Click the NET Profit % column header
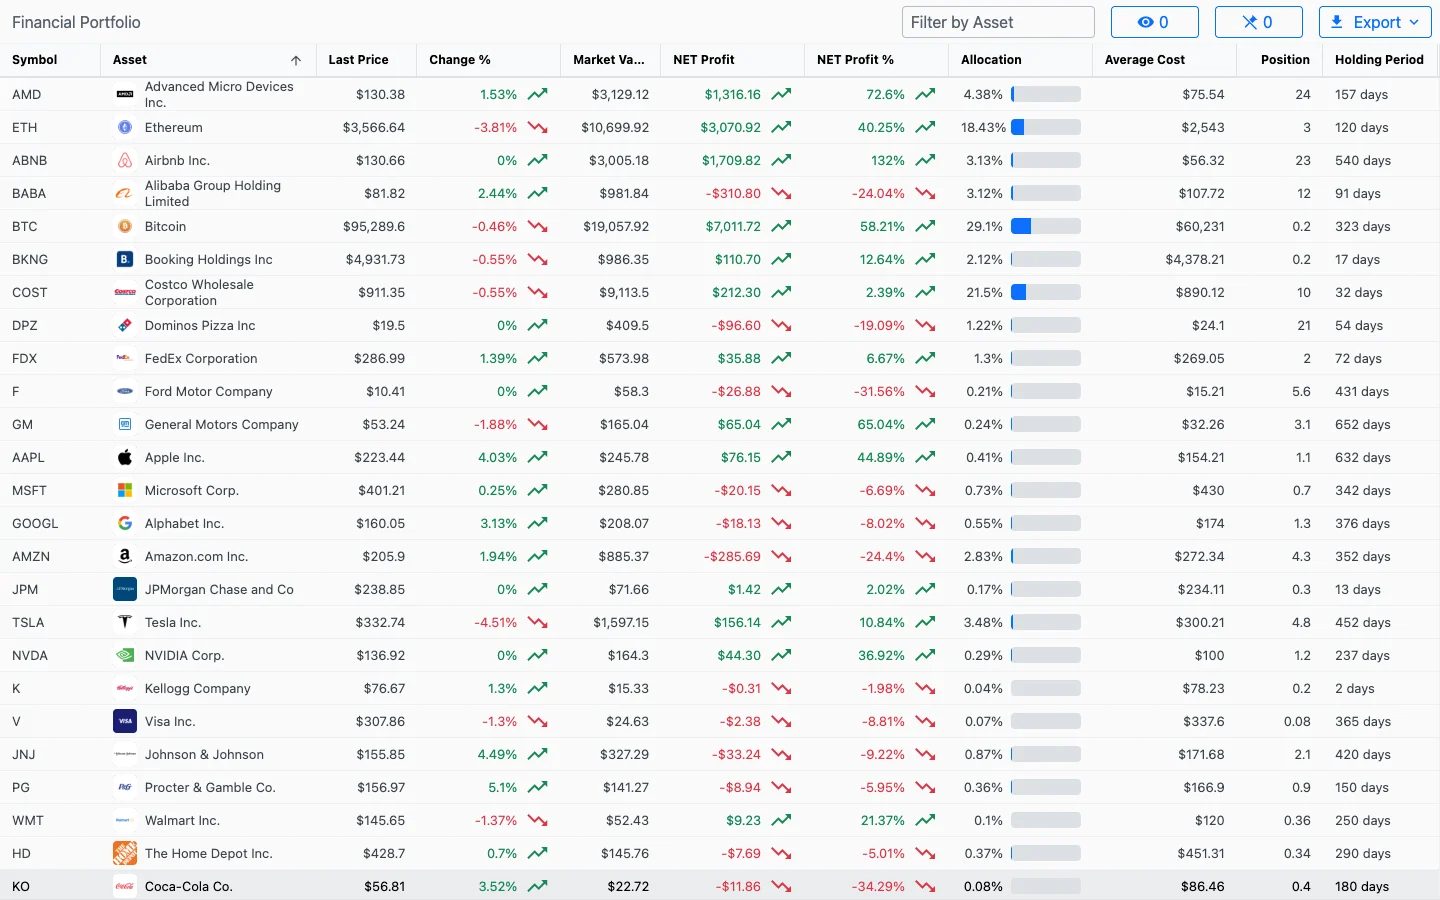The width and height of the screenshot is (1440, 900). (876, 60)
